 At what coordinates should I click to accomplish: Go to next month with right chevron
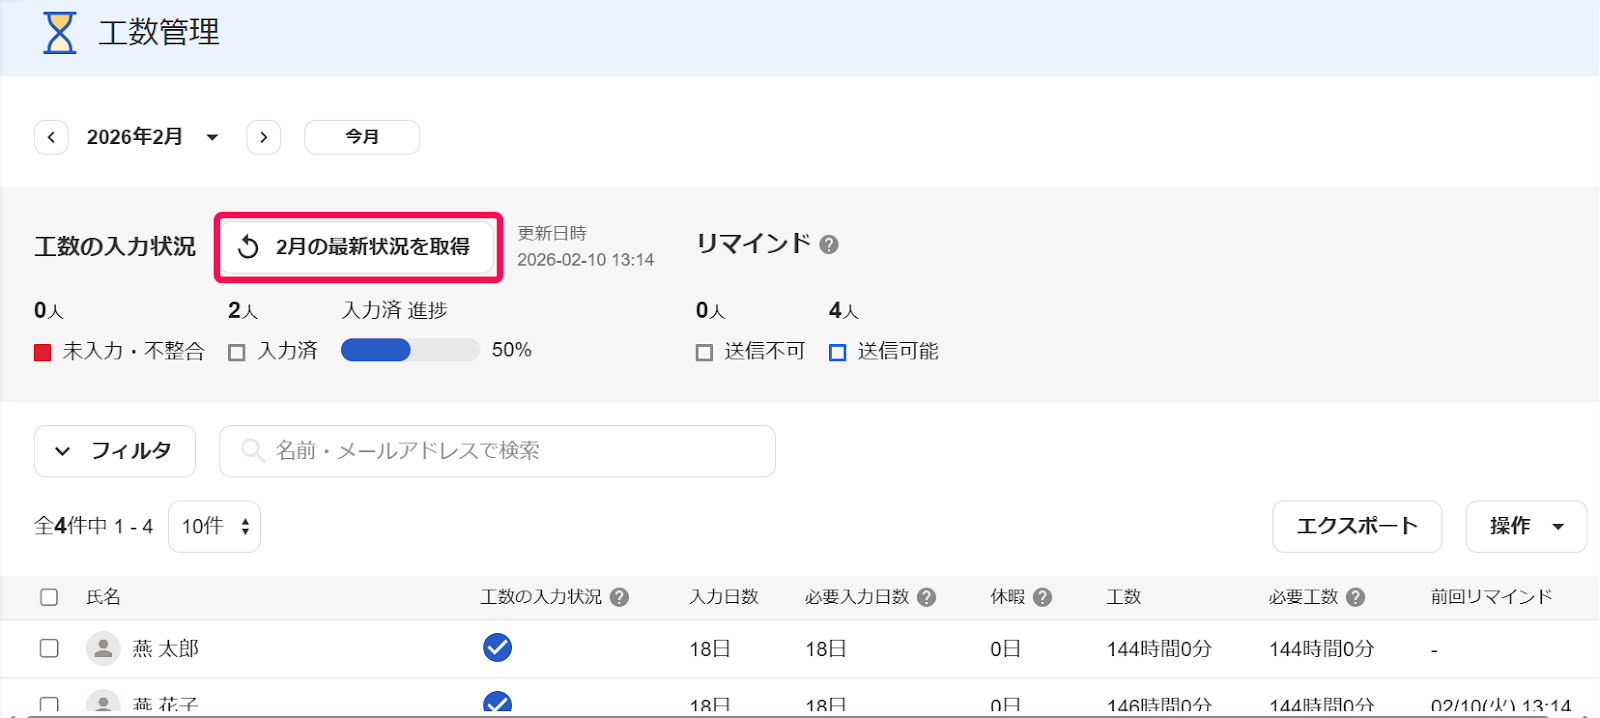point(263,137)
